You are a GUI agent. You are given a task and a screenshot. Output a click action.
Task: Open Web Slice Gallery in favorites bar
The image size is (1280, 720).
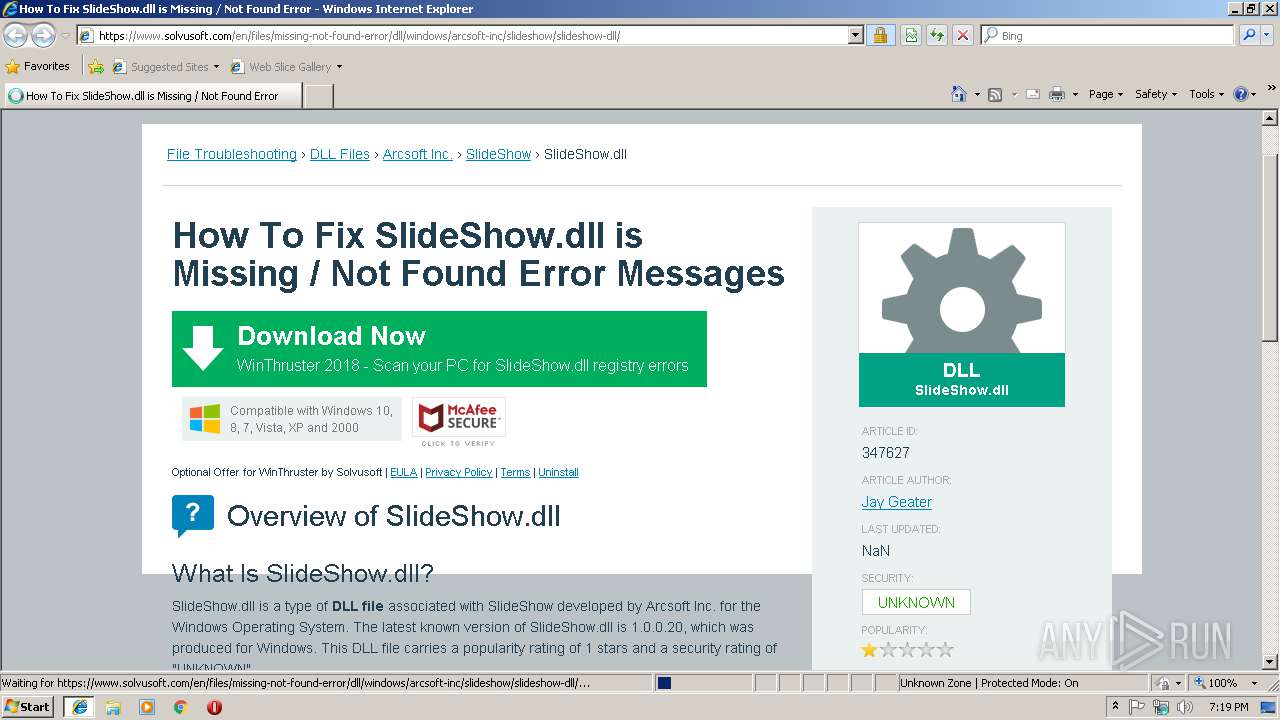[x=286, y=67]
